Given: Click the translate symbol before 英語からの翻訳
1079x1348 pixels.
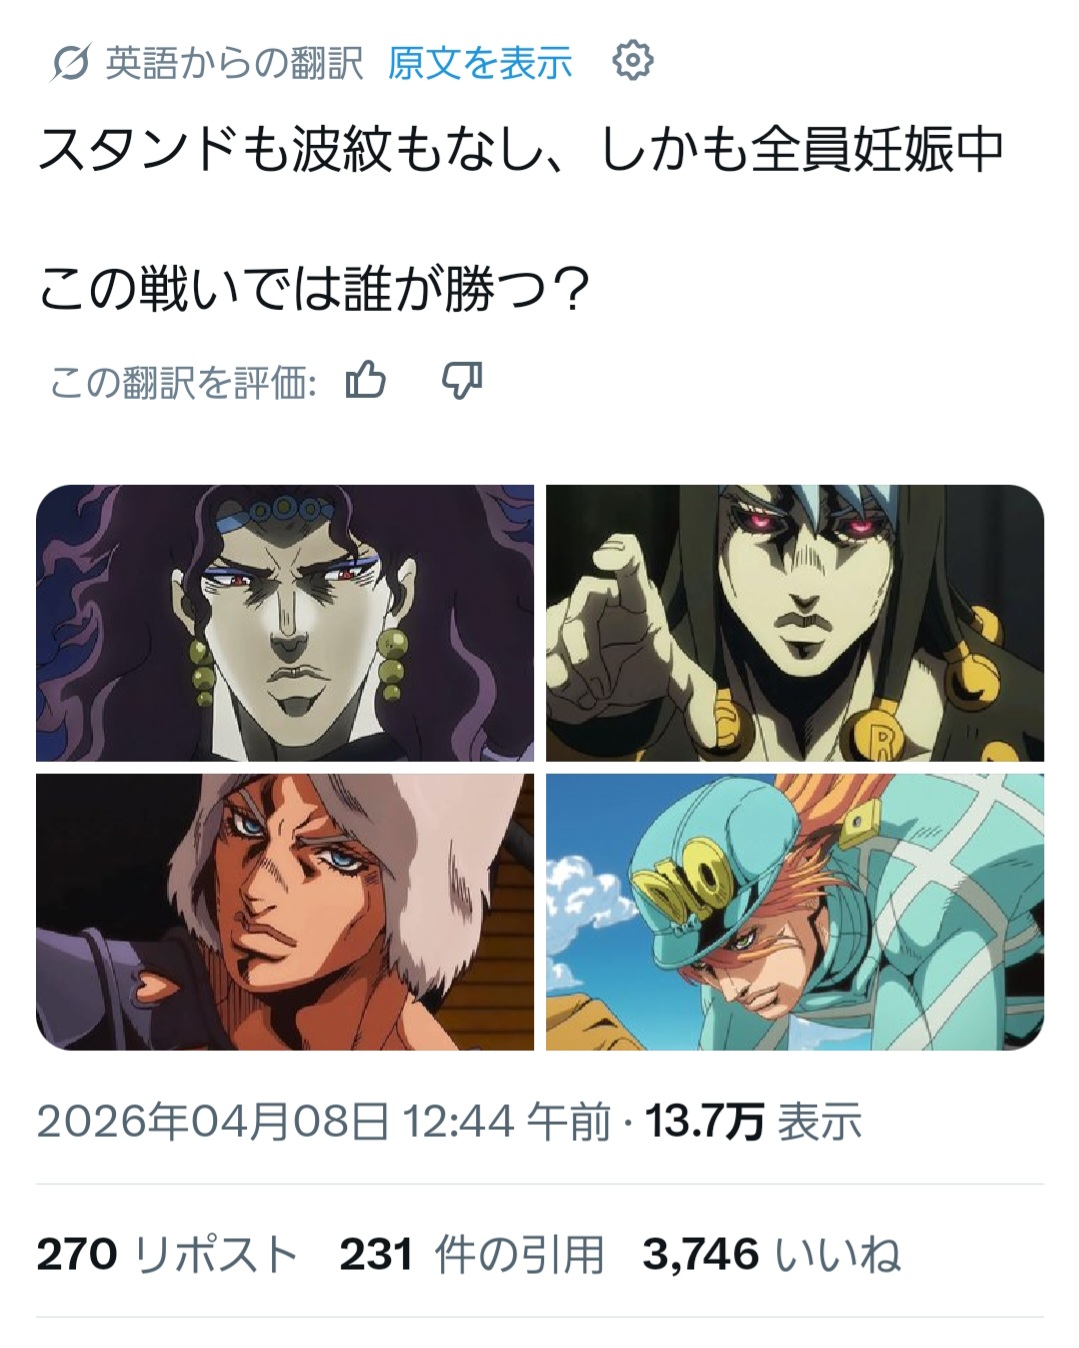Looking at the screenshot, I should point(71,64).
